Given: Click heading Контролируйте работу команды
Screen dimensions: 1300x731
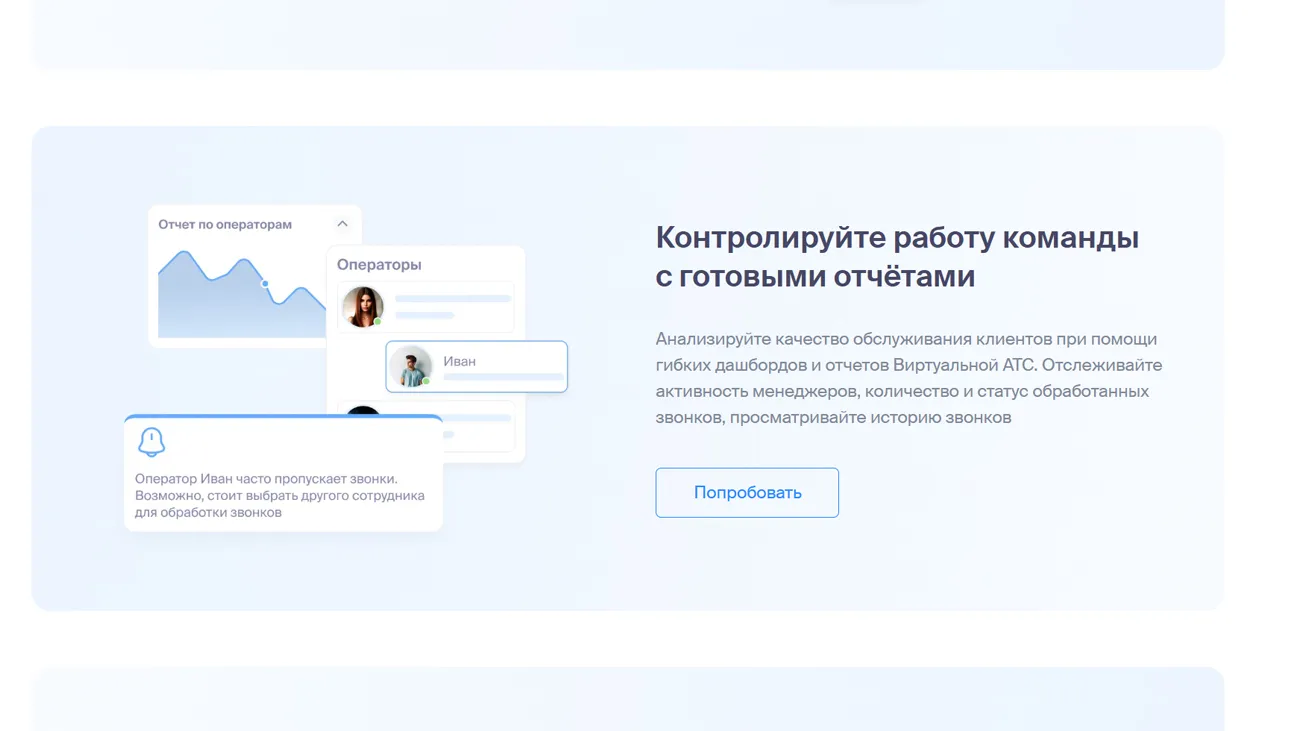Looking at the screenshot, I should 896,256.
